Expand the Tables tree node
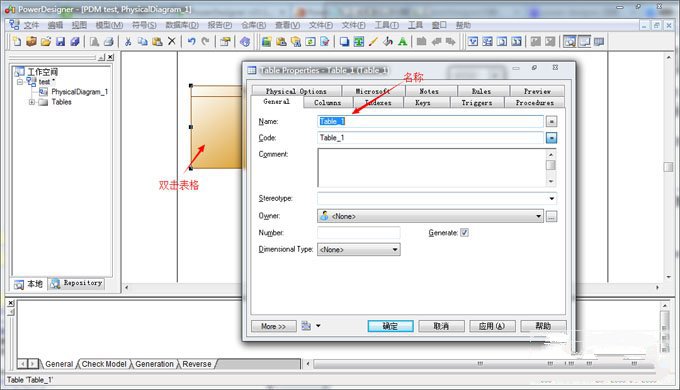The height and width of the screenshot is (390, 680). pyautogui.click(x=32, y=102)
